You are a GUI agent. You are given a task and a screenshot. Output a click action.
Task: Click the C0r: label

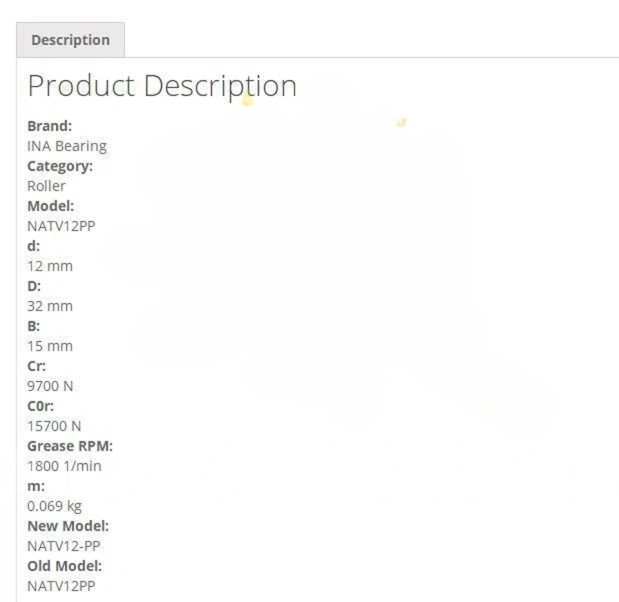pyautogui.click(x=41, y=406)
